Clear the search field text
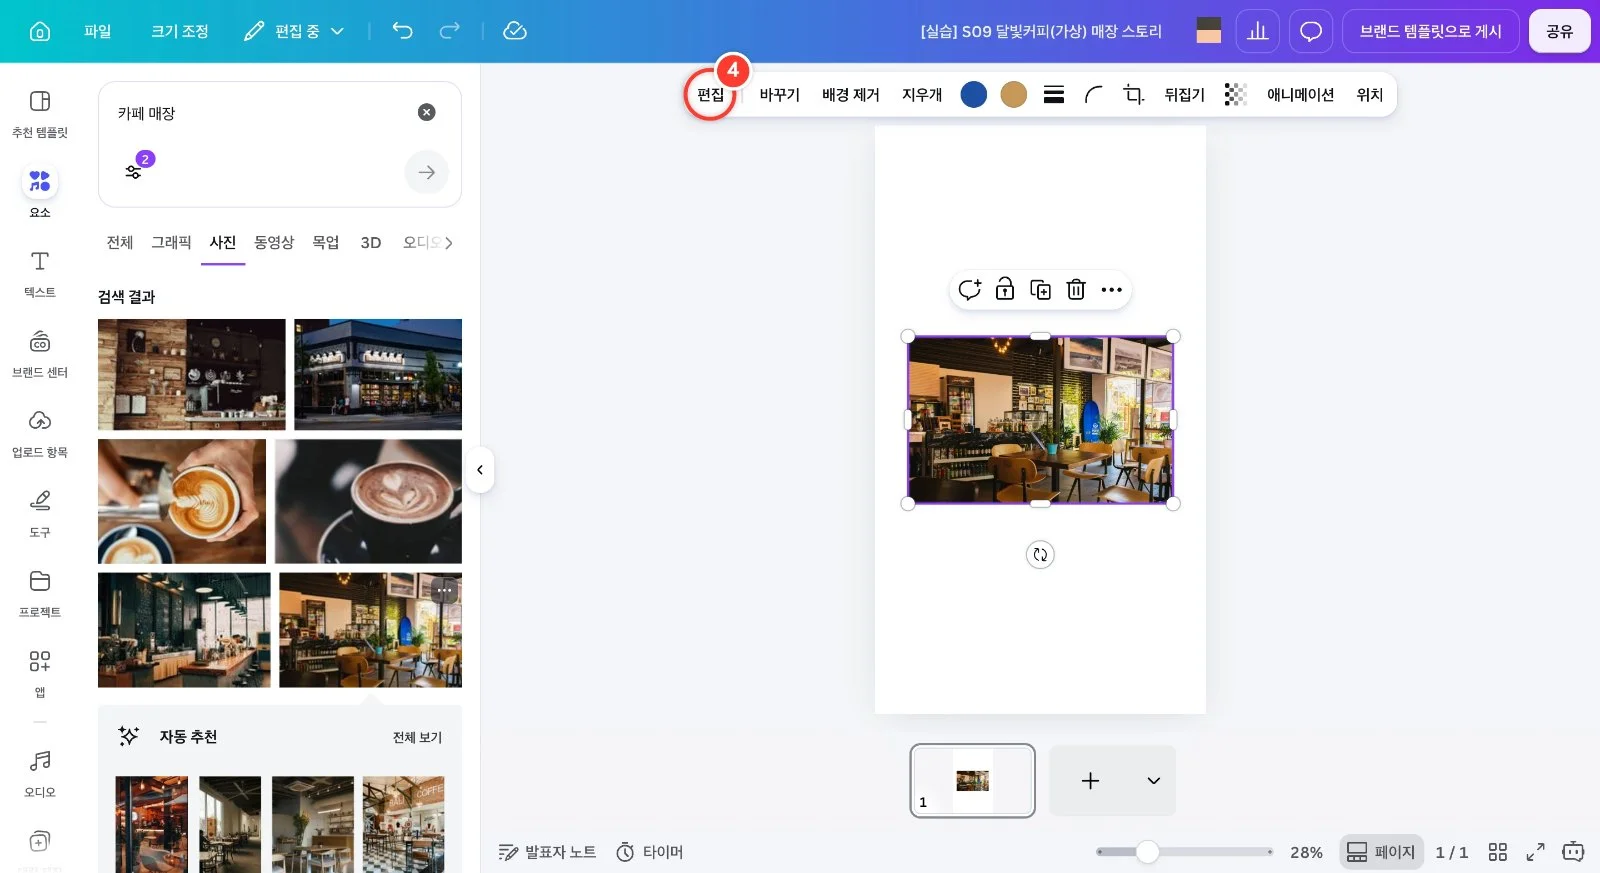 pos(427,112)
